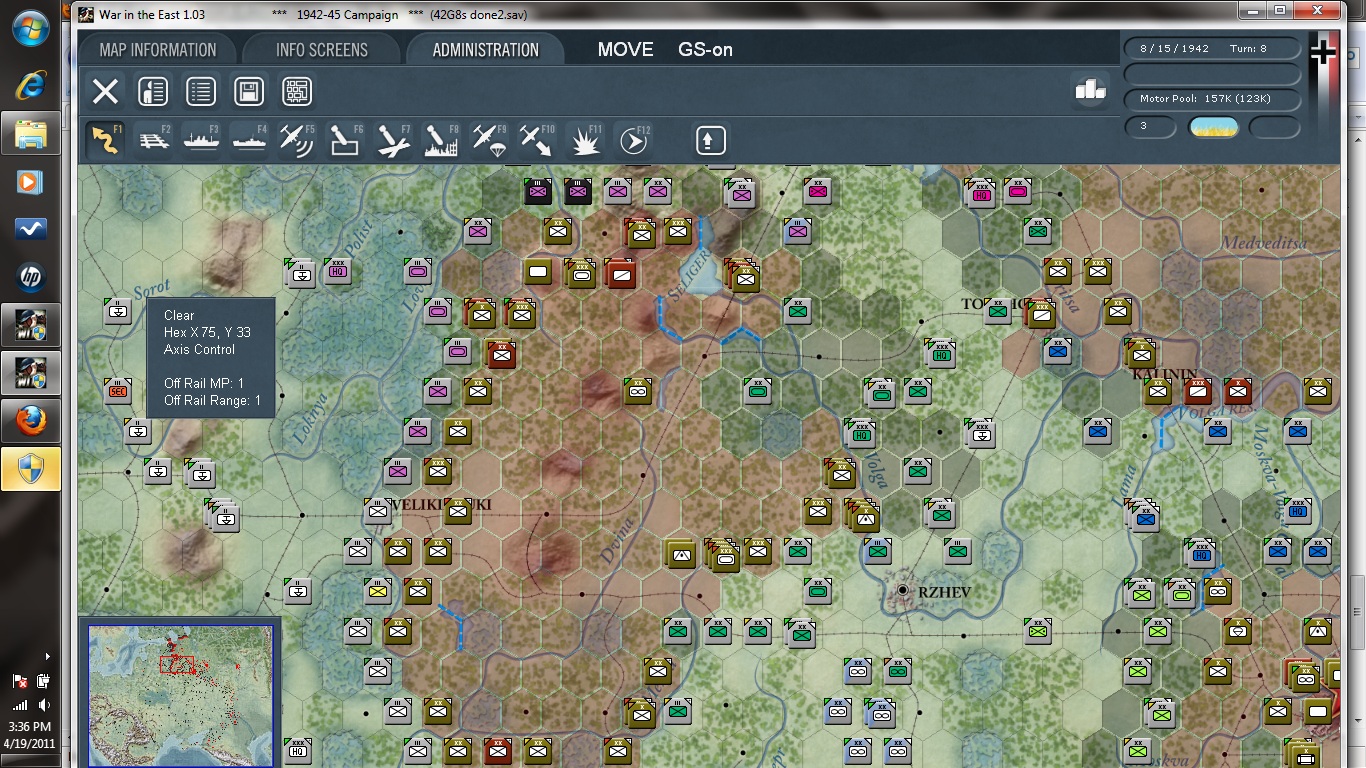Open the order of battle icon beside the X
Screen dimensions: 1366x768
(x=152, y=92)
